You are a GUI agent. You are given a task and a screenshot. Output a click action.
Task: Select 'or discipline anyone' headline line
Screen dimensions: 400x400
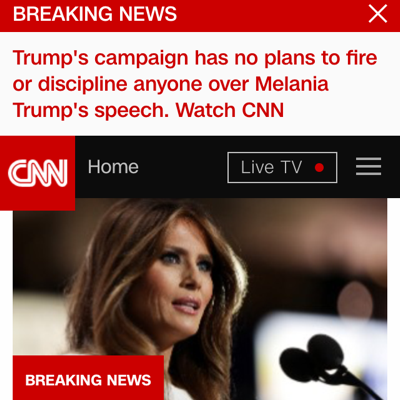coord(107,84)
